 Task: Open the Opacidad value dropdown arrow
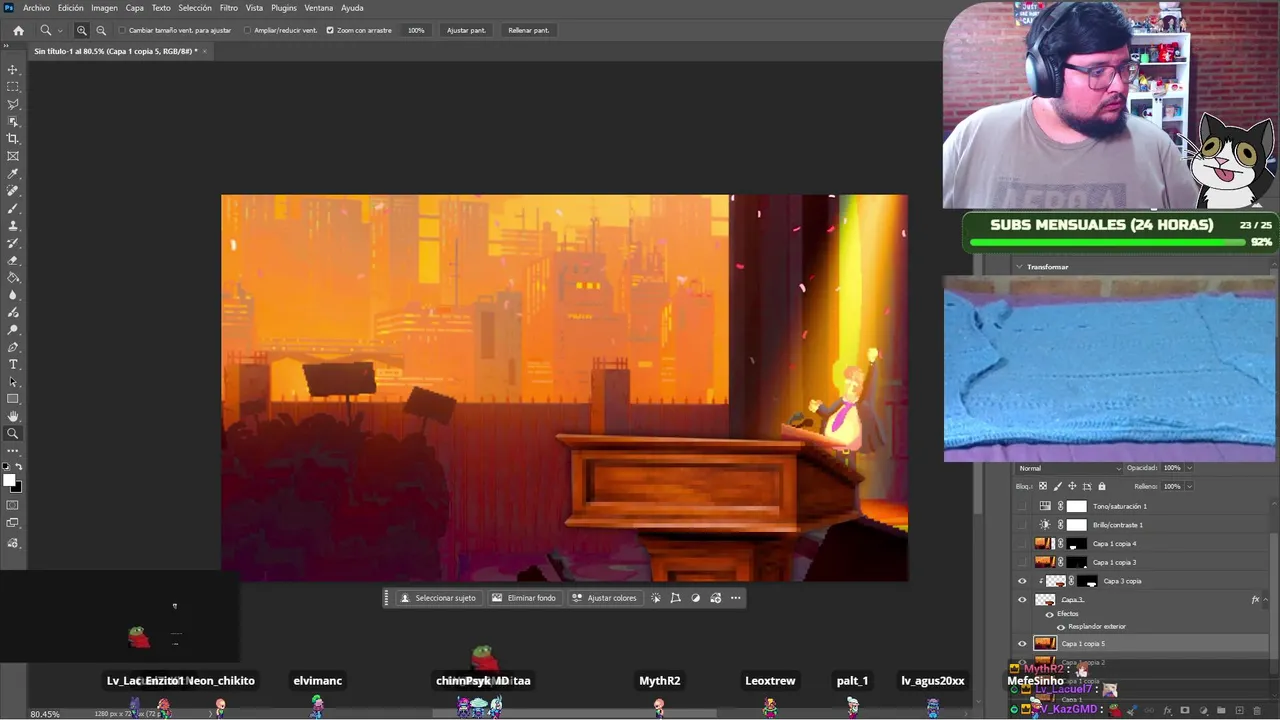click(1190, 468)
